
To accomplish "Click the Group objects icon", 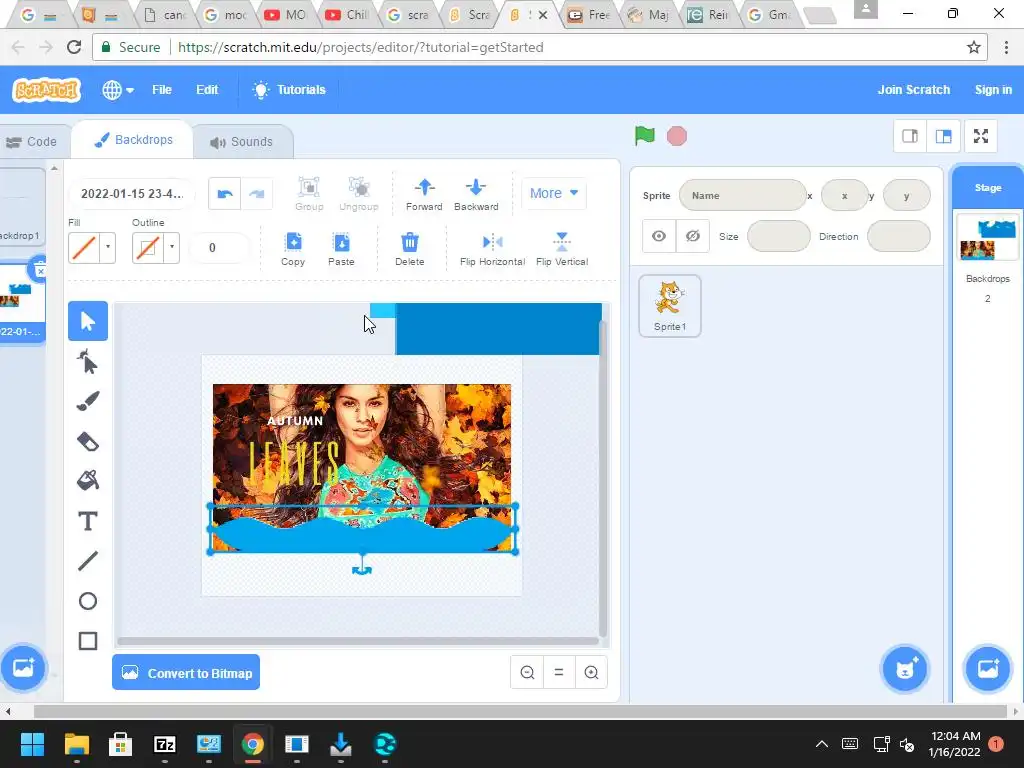I will click(309, 194).
